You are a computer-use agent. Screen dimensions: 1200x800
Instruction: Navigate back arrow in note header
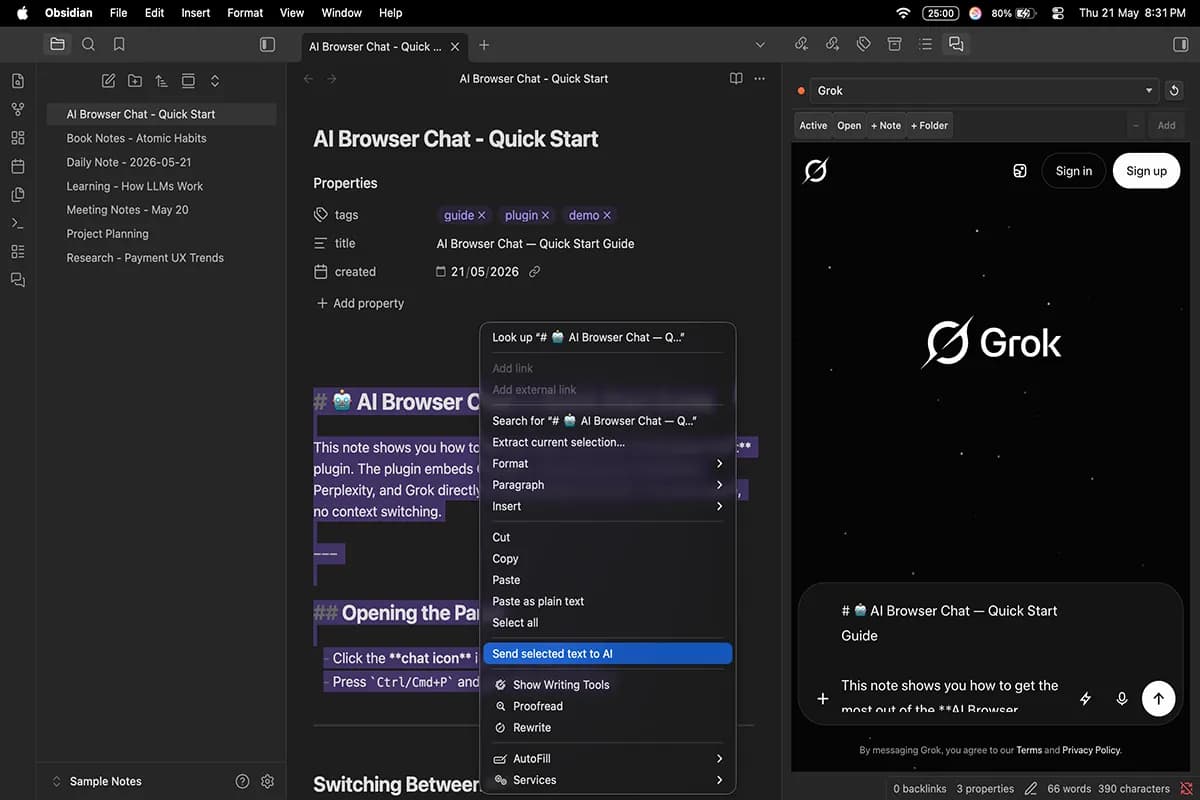(x=308, y=78)
